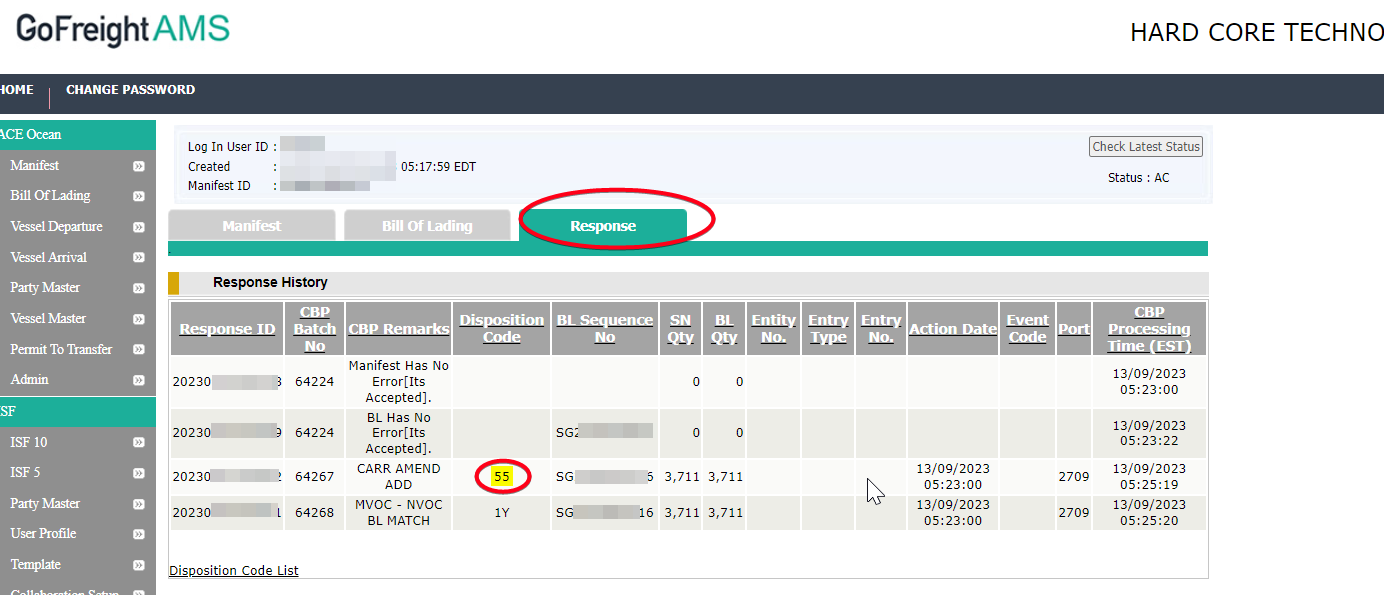1384x595 pixels.
Task: Click the User Profile arrow icon
Action: point(139,533)
